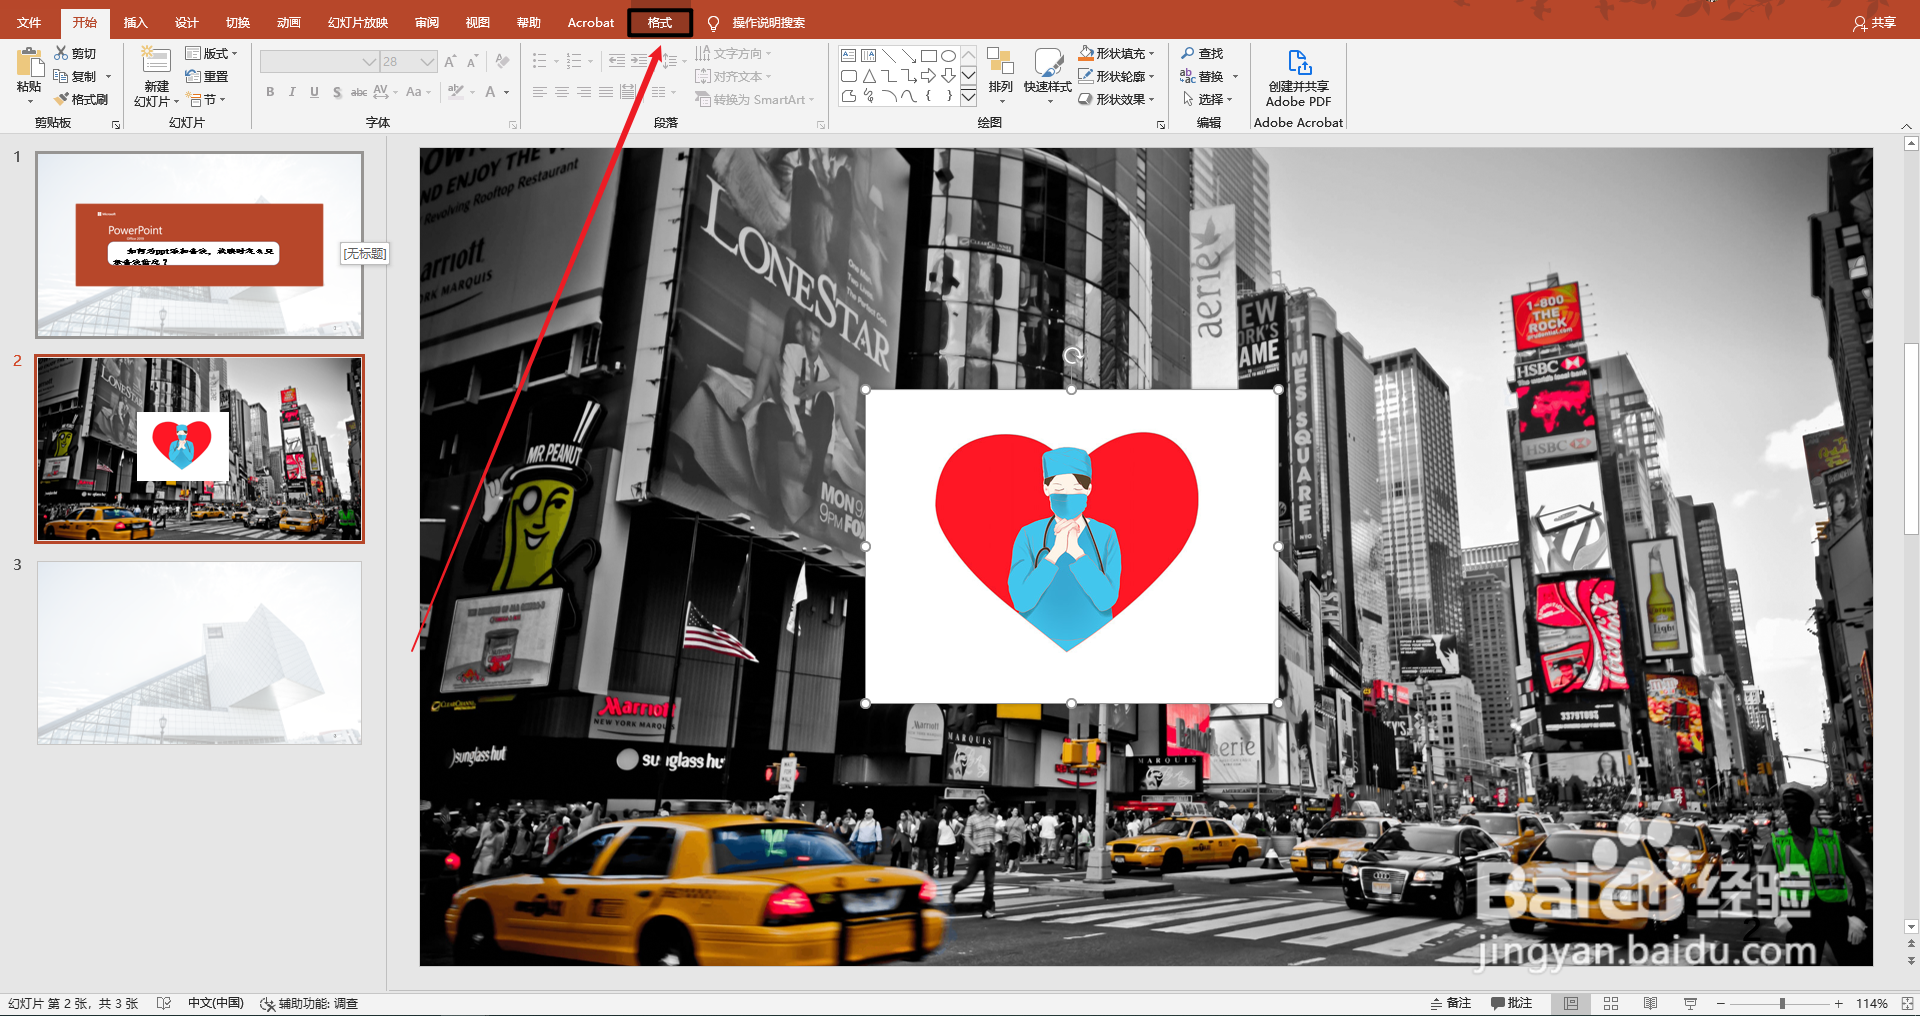The height and width of the screenshot is (1016, 1920).
Task: Click zoom out minus button
Action: point(1721,1003)
